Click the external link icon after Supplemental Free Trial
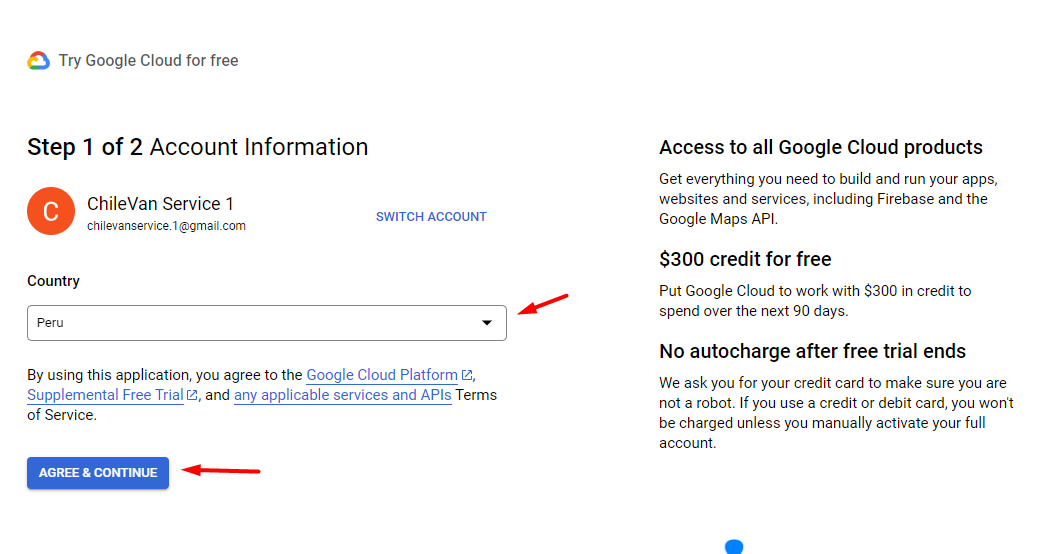 coord(192,395)
